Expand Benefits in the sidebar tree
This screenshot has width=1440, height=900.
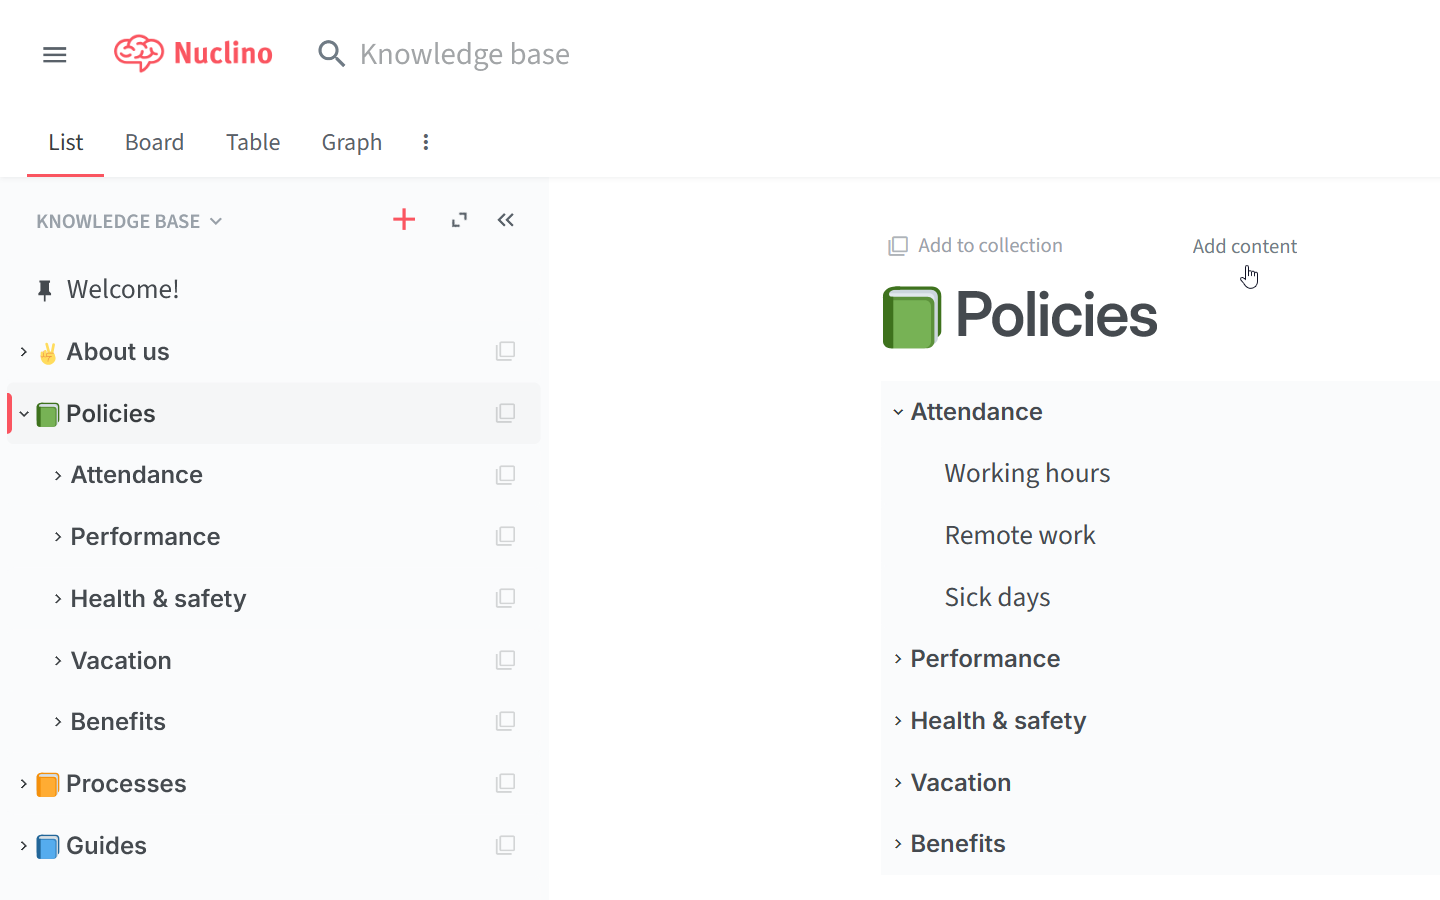[58, 722]
